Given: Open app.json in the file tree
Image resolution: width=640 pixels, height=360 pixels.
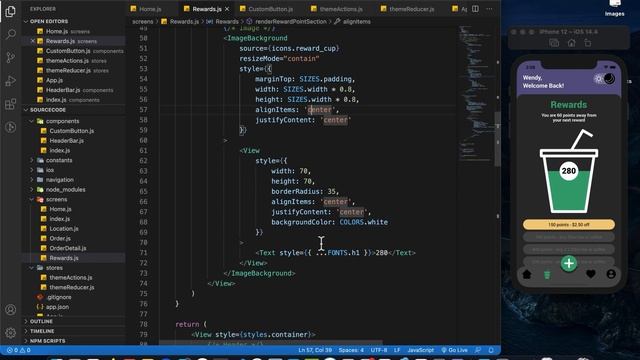Looking at the screenshot, I should 57,307.
